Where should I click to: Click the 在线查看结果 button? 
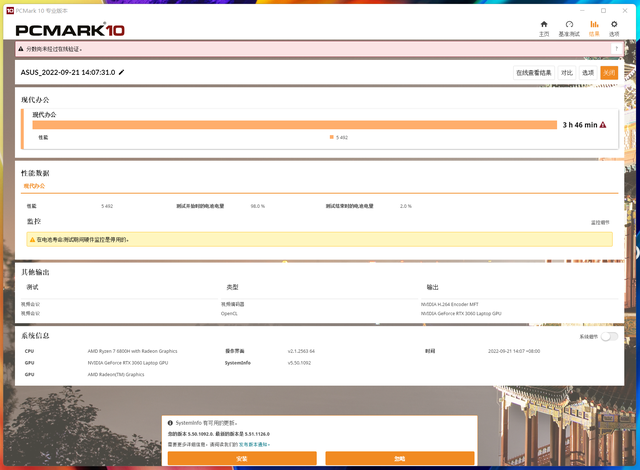[x=533, y=73]
